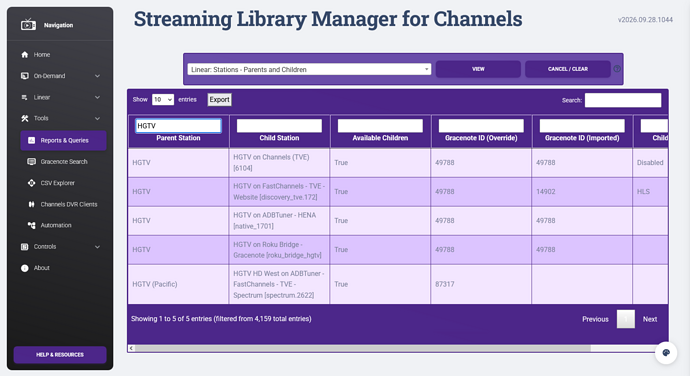Click the Export button
Viewport: 690px width, 376px height.
tap(219, 100)
